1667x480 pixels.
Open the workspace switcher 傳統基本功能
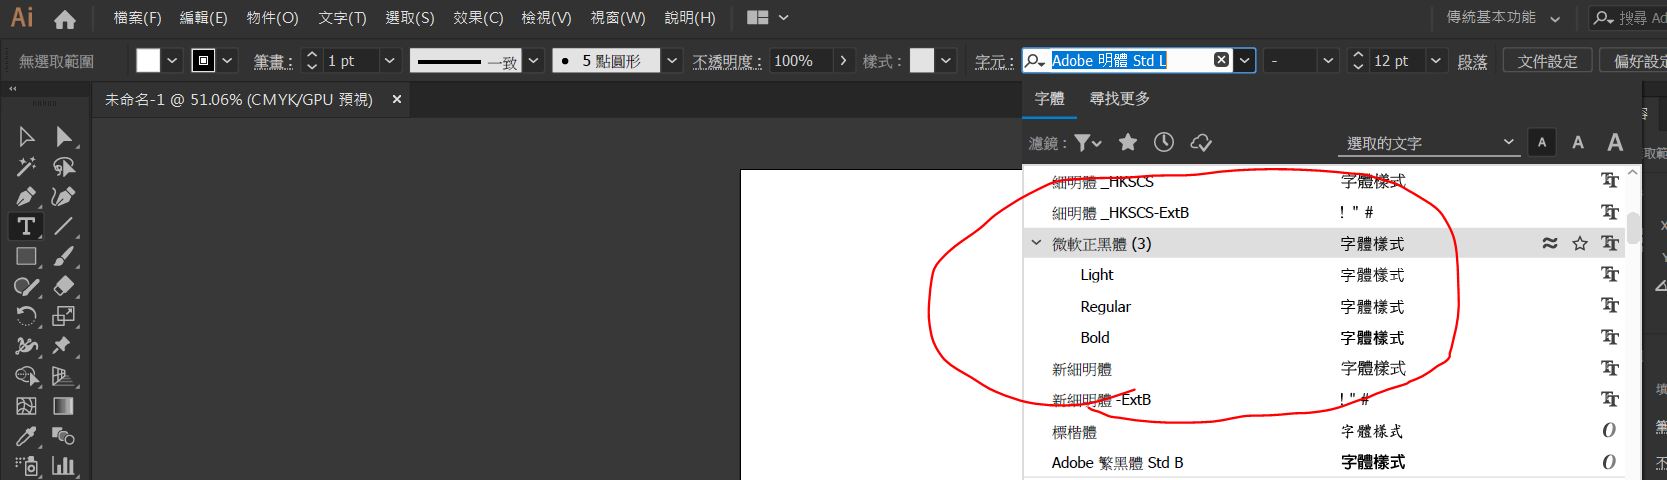pyautogui.click(x=1503, y=18)
